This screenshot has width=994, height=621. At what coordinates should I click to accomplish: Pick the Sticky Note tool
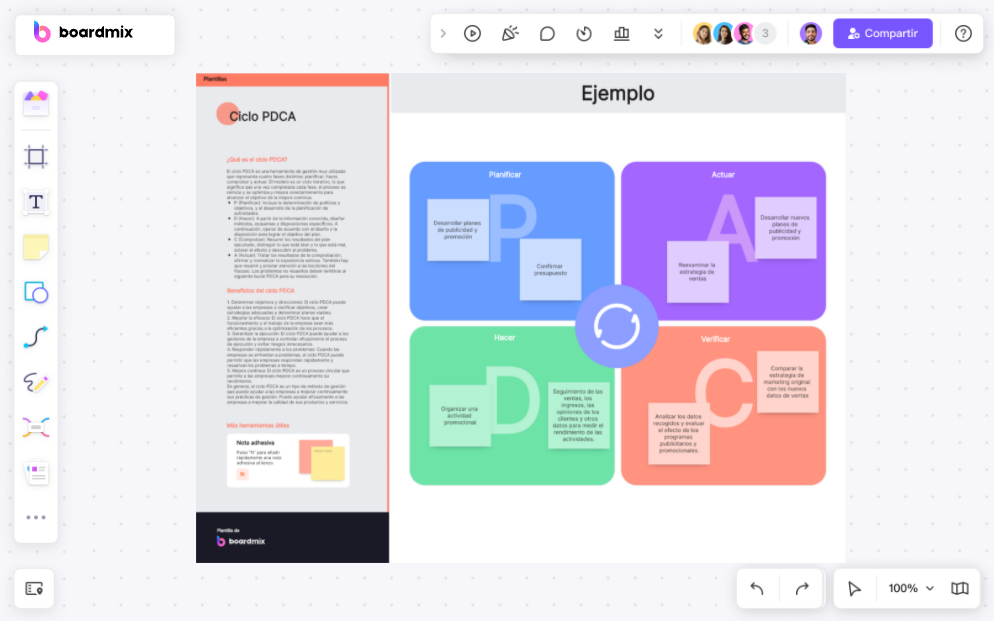[36, 247]
